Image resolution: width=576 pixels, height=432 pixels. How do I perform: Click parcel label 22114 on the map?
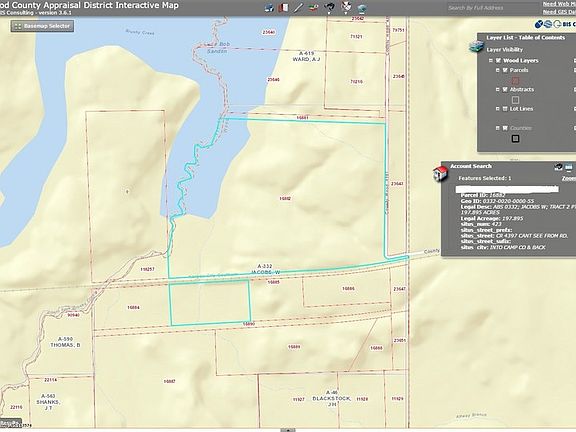pos(50,380)
